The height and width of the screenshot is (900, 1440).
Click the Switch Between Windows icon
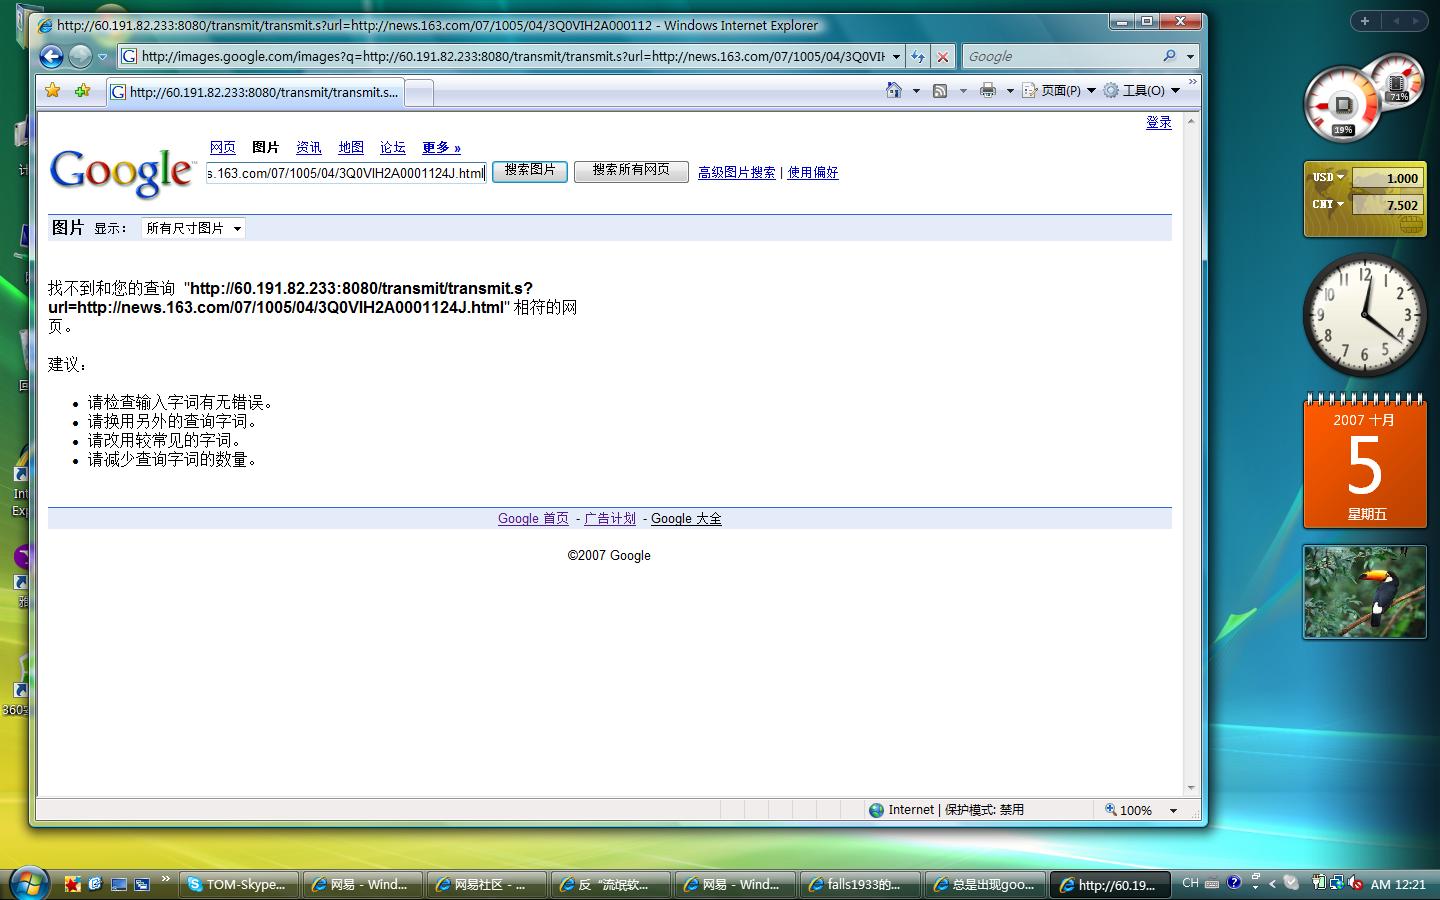(142, 884)
